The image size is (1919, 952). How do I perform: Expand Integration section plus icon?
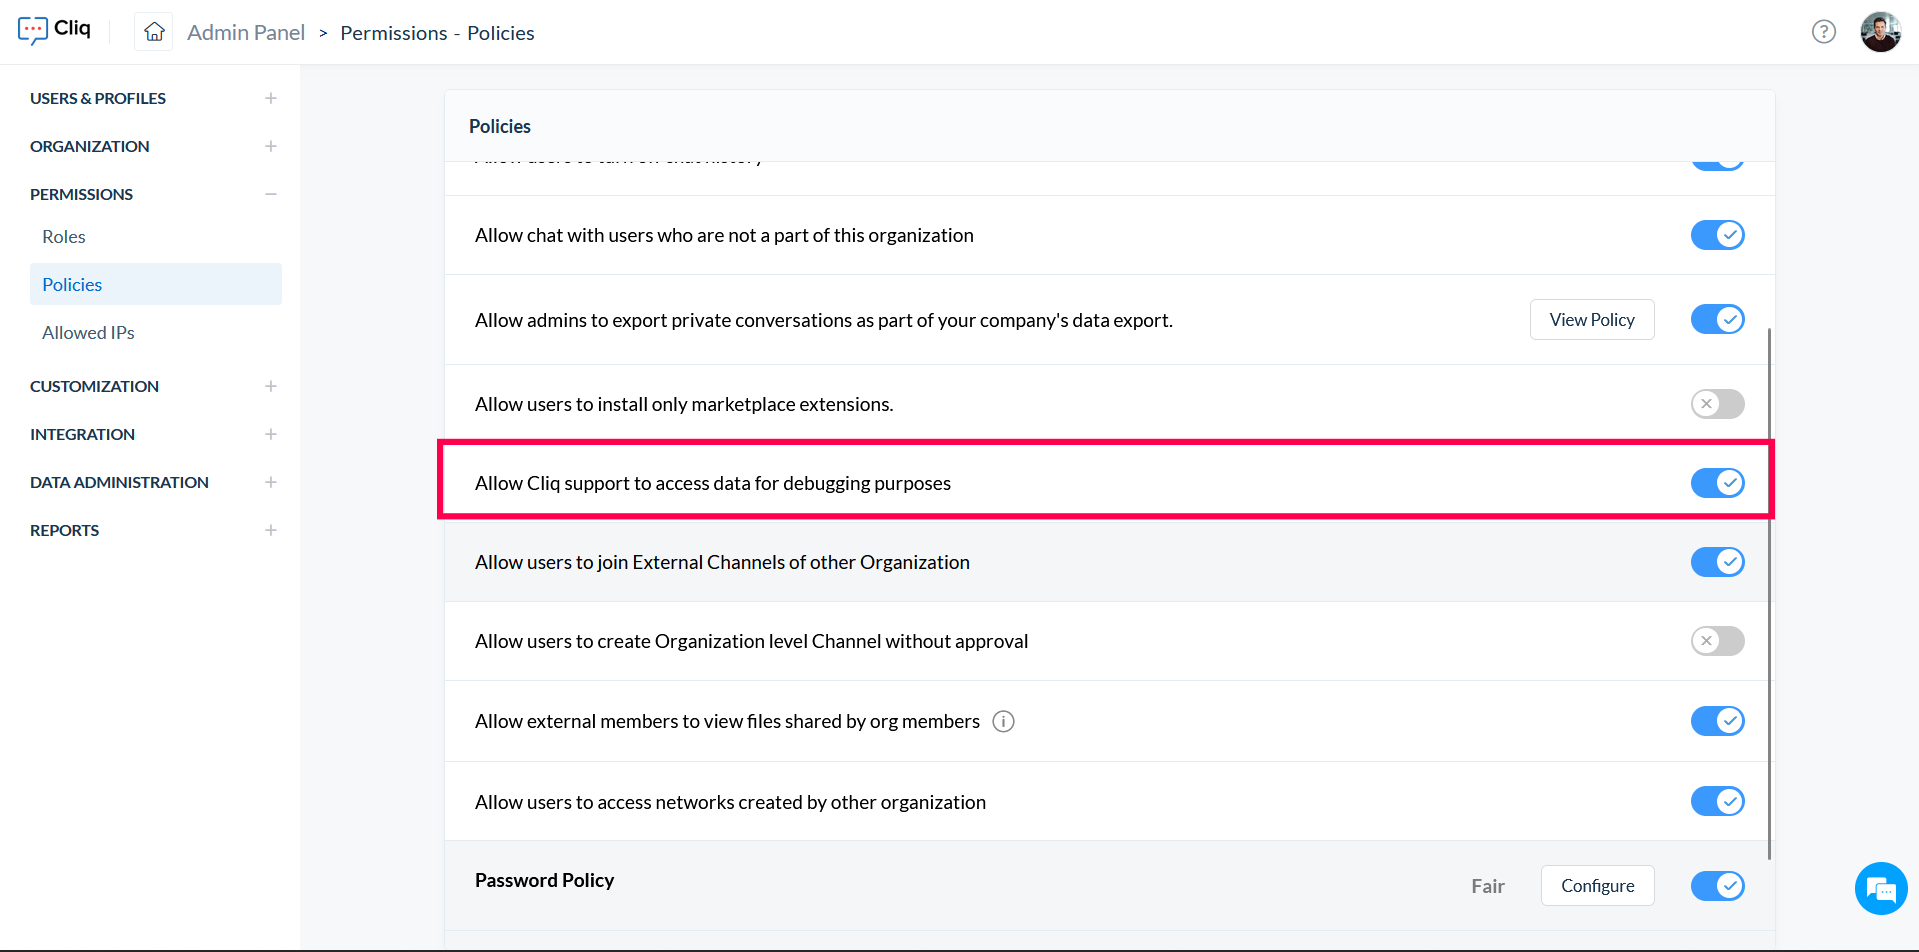[271, 434]
